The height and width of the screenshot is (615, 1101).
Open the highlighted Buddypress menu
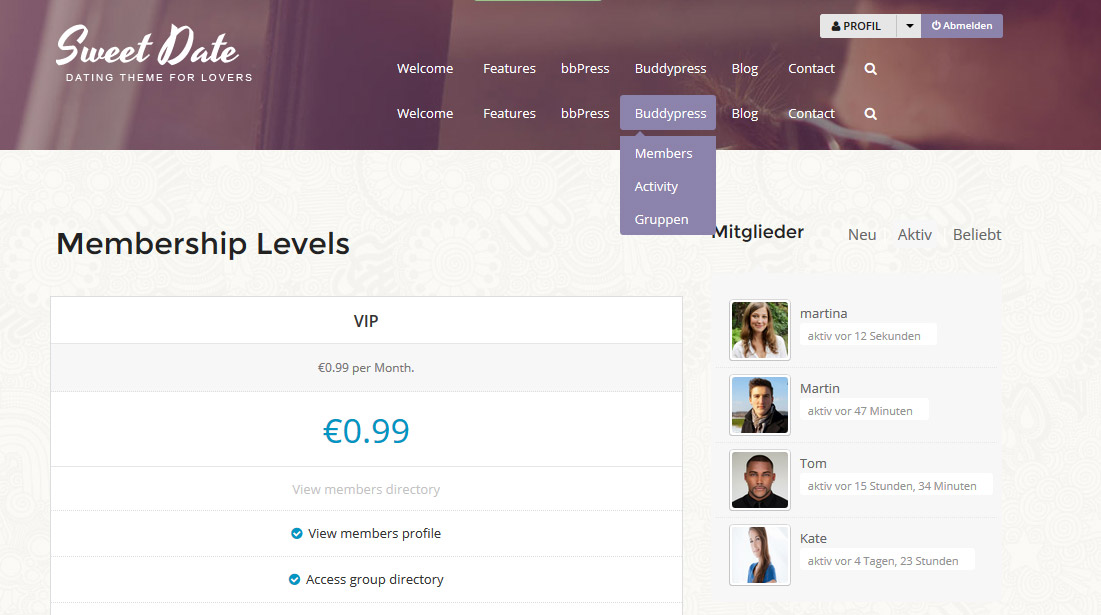[x=668, y=113]
